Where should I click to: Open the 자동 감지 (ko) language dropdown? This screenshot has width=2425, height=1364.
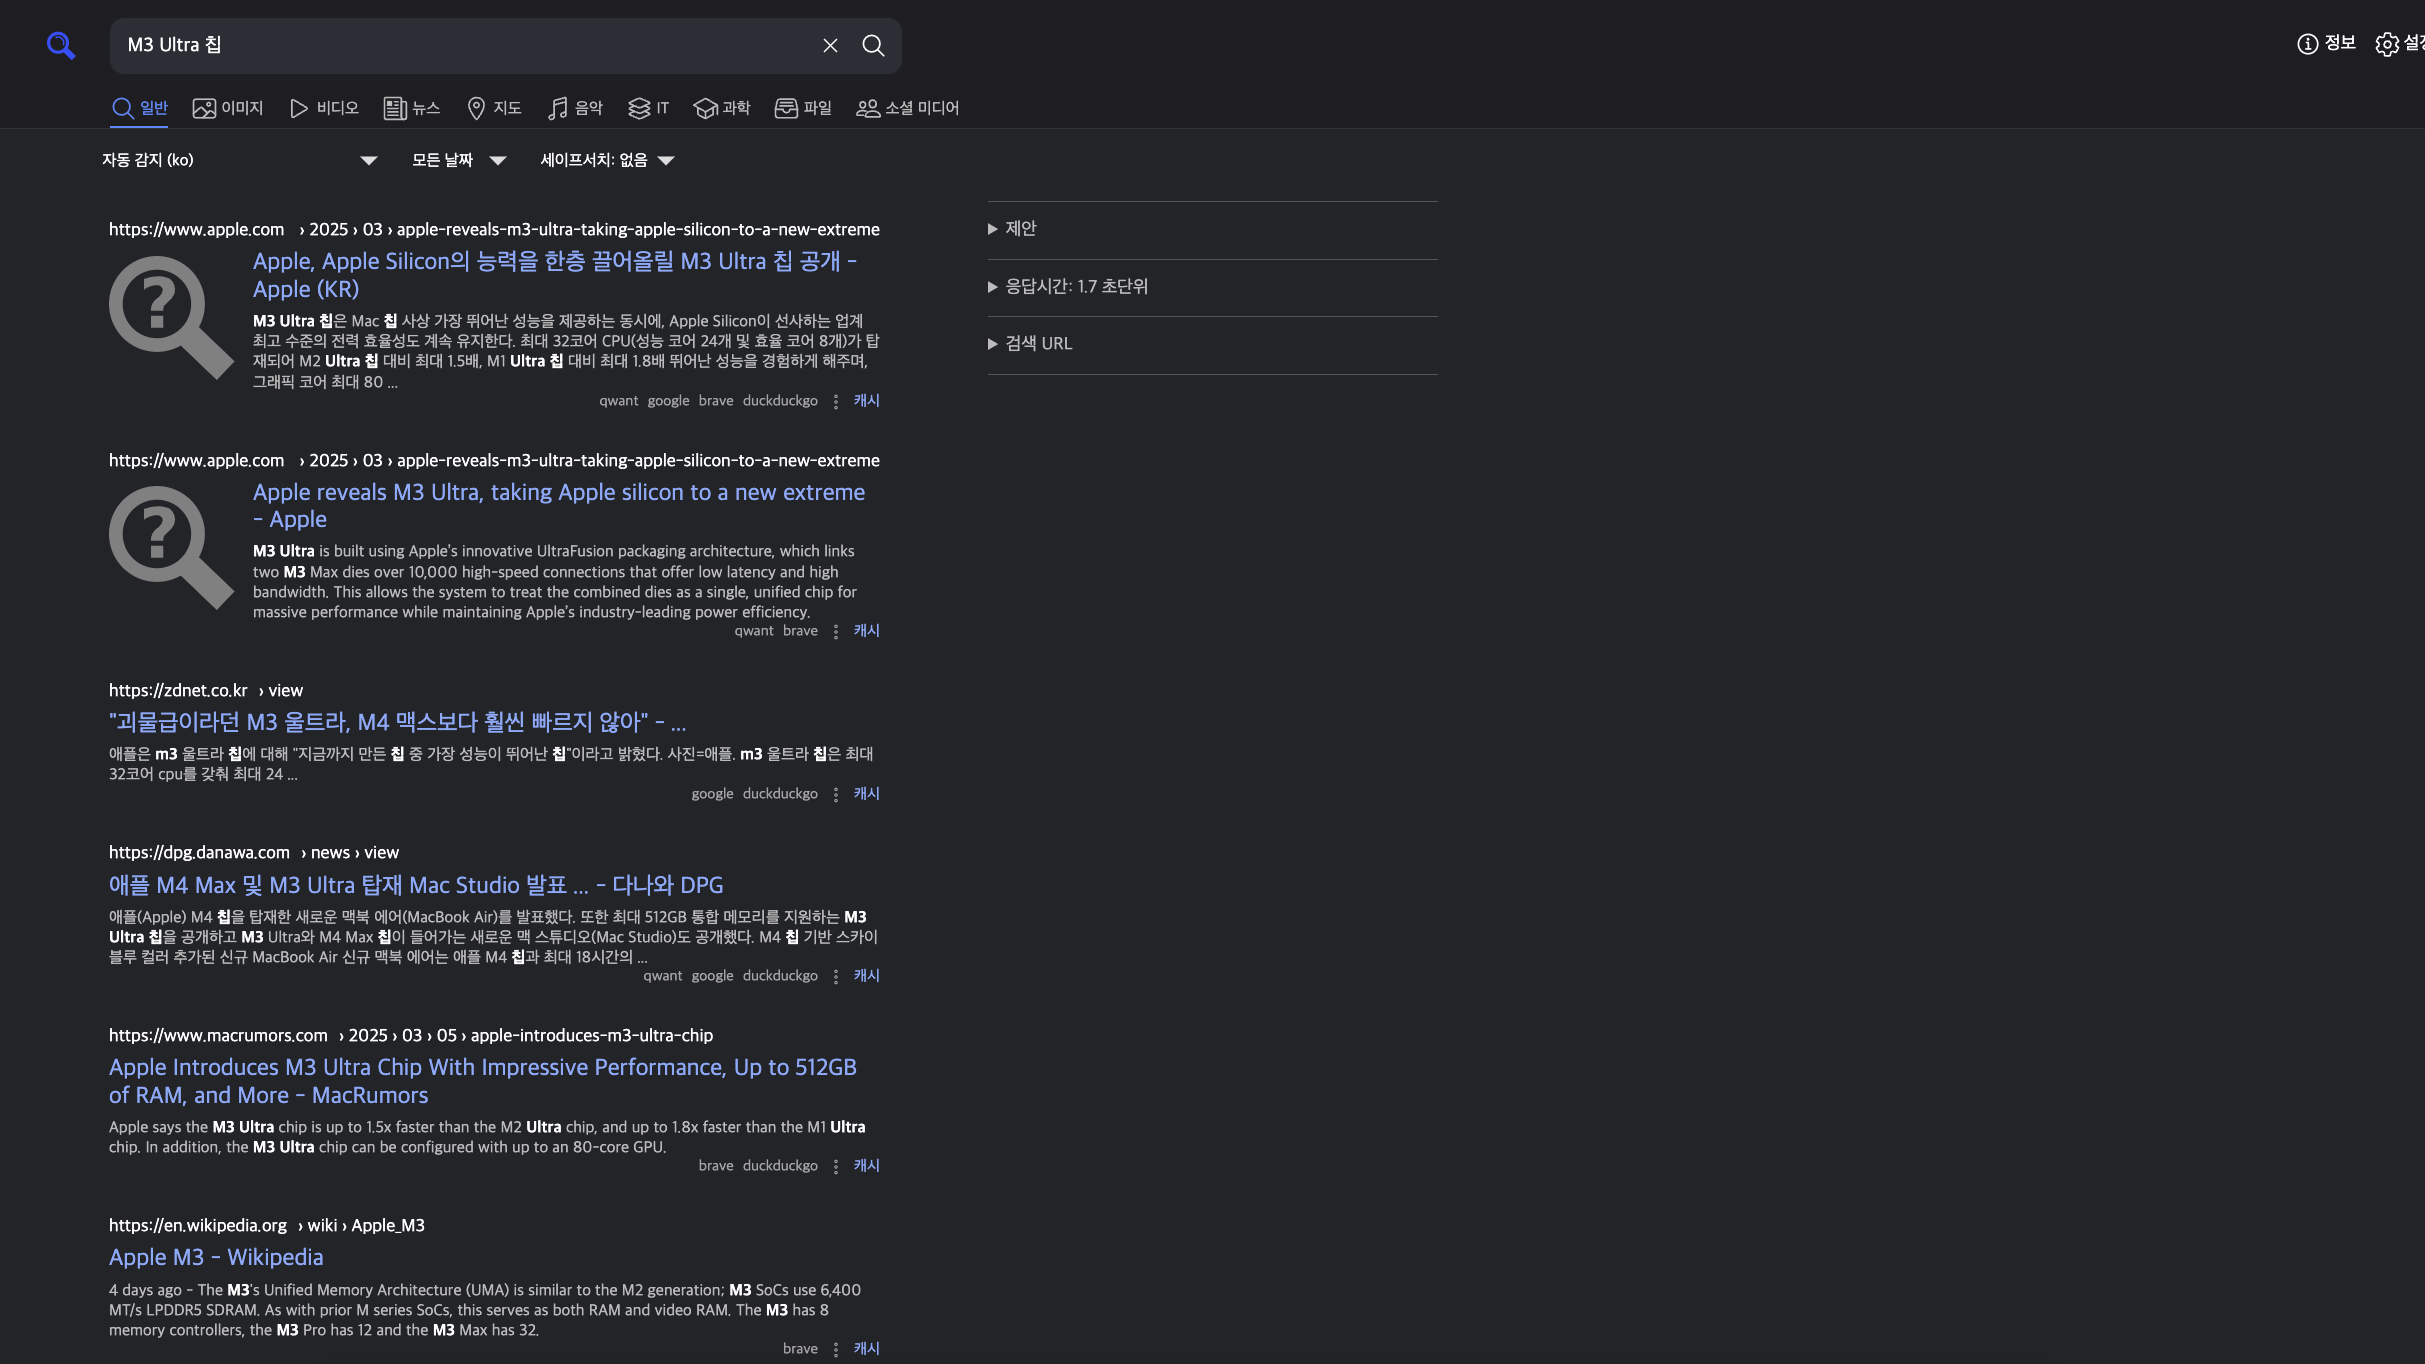pos(240,160)
